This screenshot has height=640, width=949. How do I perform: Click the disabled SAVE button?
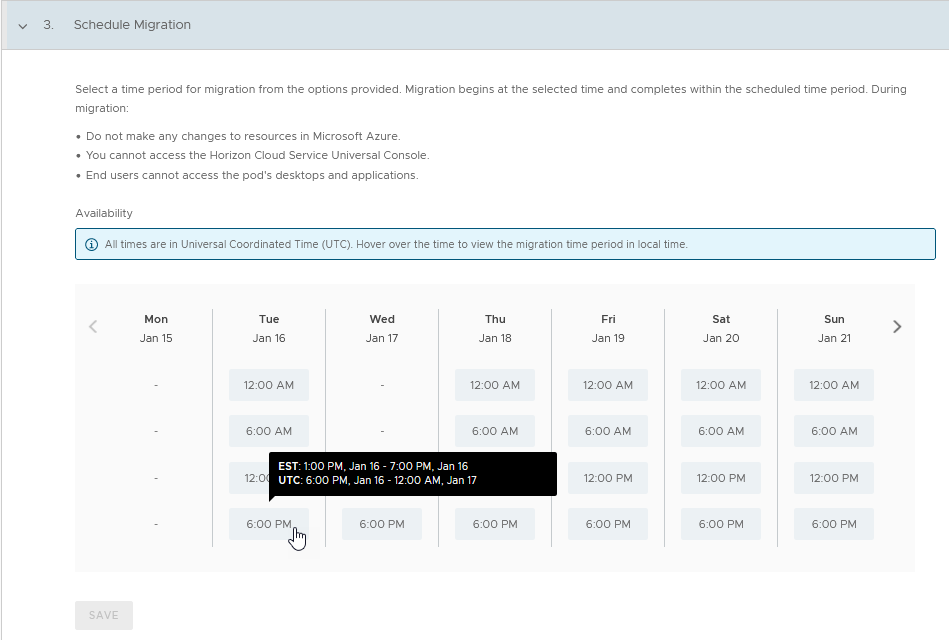(x=103, y=615)
